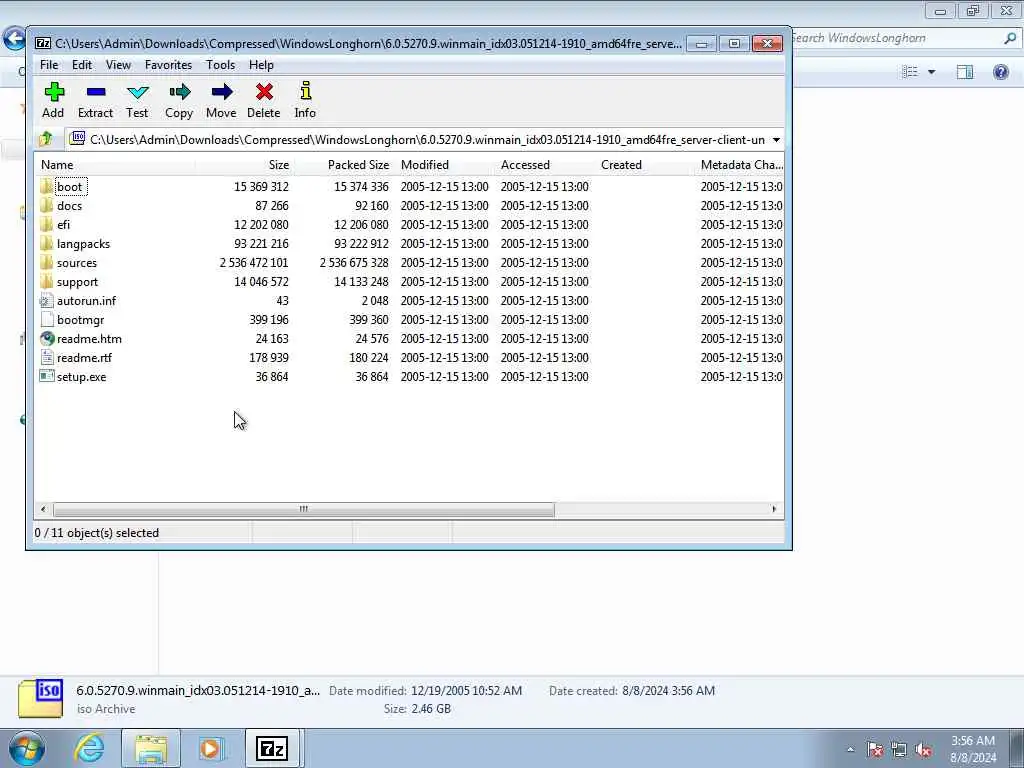The width and height of the screenshot is (1024, 768).
Task: Open the View menu
Action: [118, 65]
